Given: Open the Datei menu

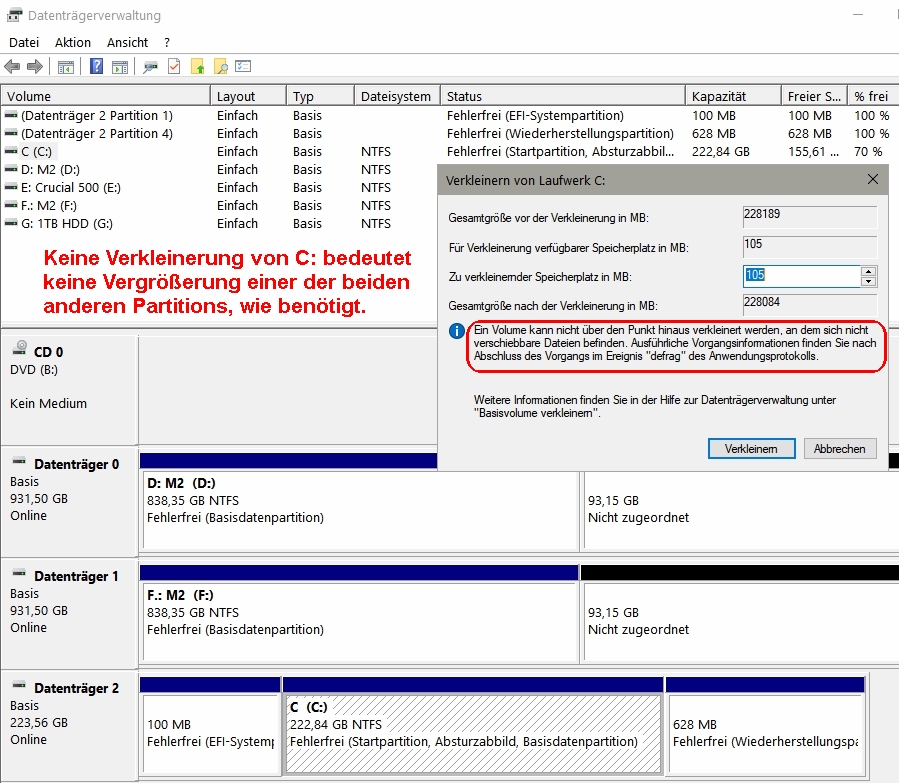Looking at the screenshot, I should pos(24,42).
